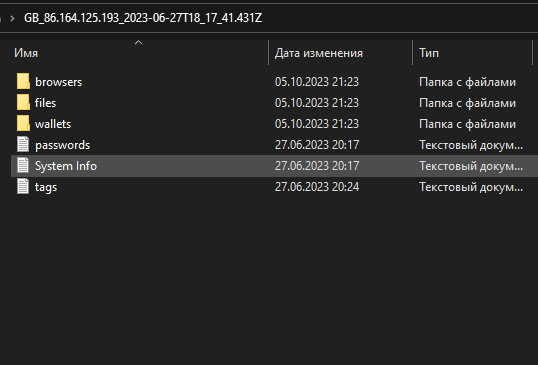
Task: Click the GB_86.164.125.193 folder name in the address bar
Action: pos(143,18)
